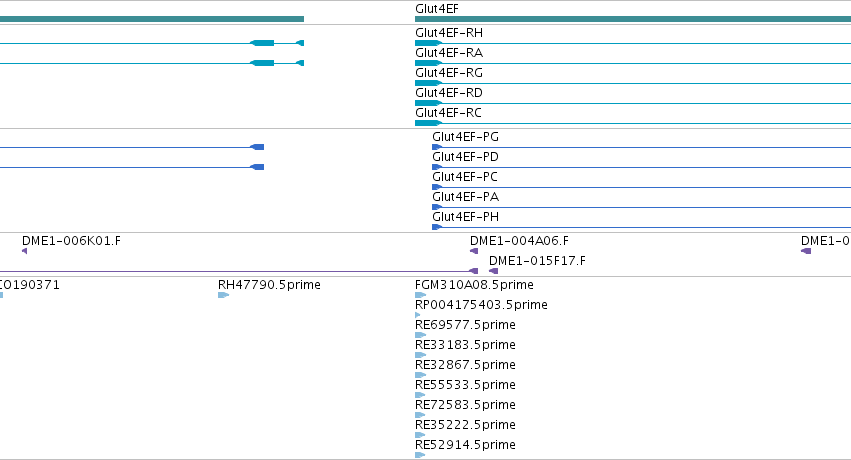Screen dimensions: 851x460
Task: Click the RE72583.5prime EST label
Action: click(x=465, y=405)
